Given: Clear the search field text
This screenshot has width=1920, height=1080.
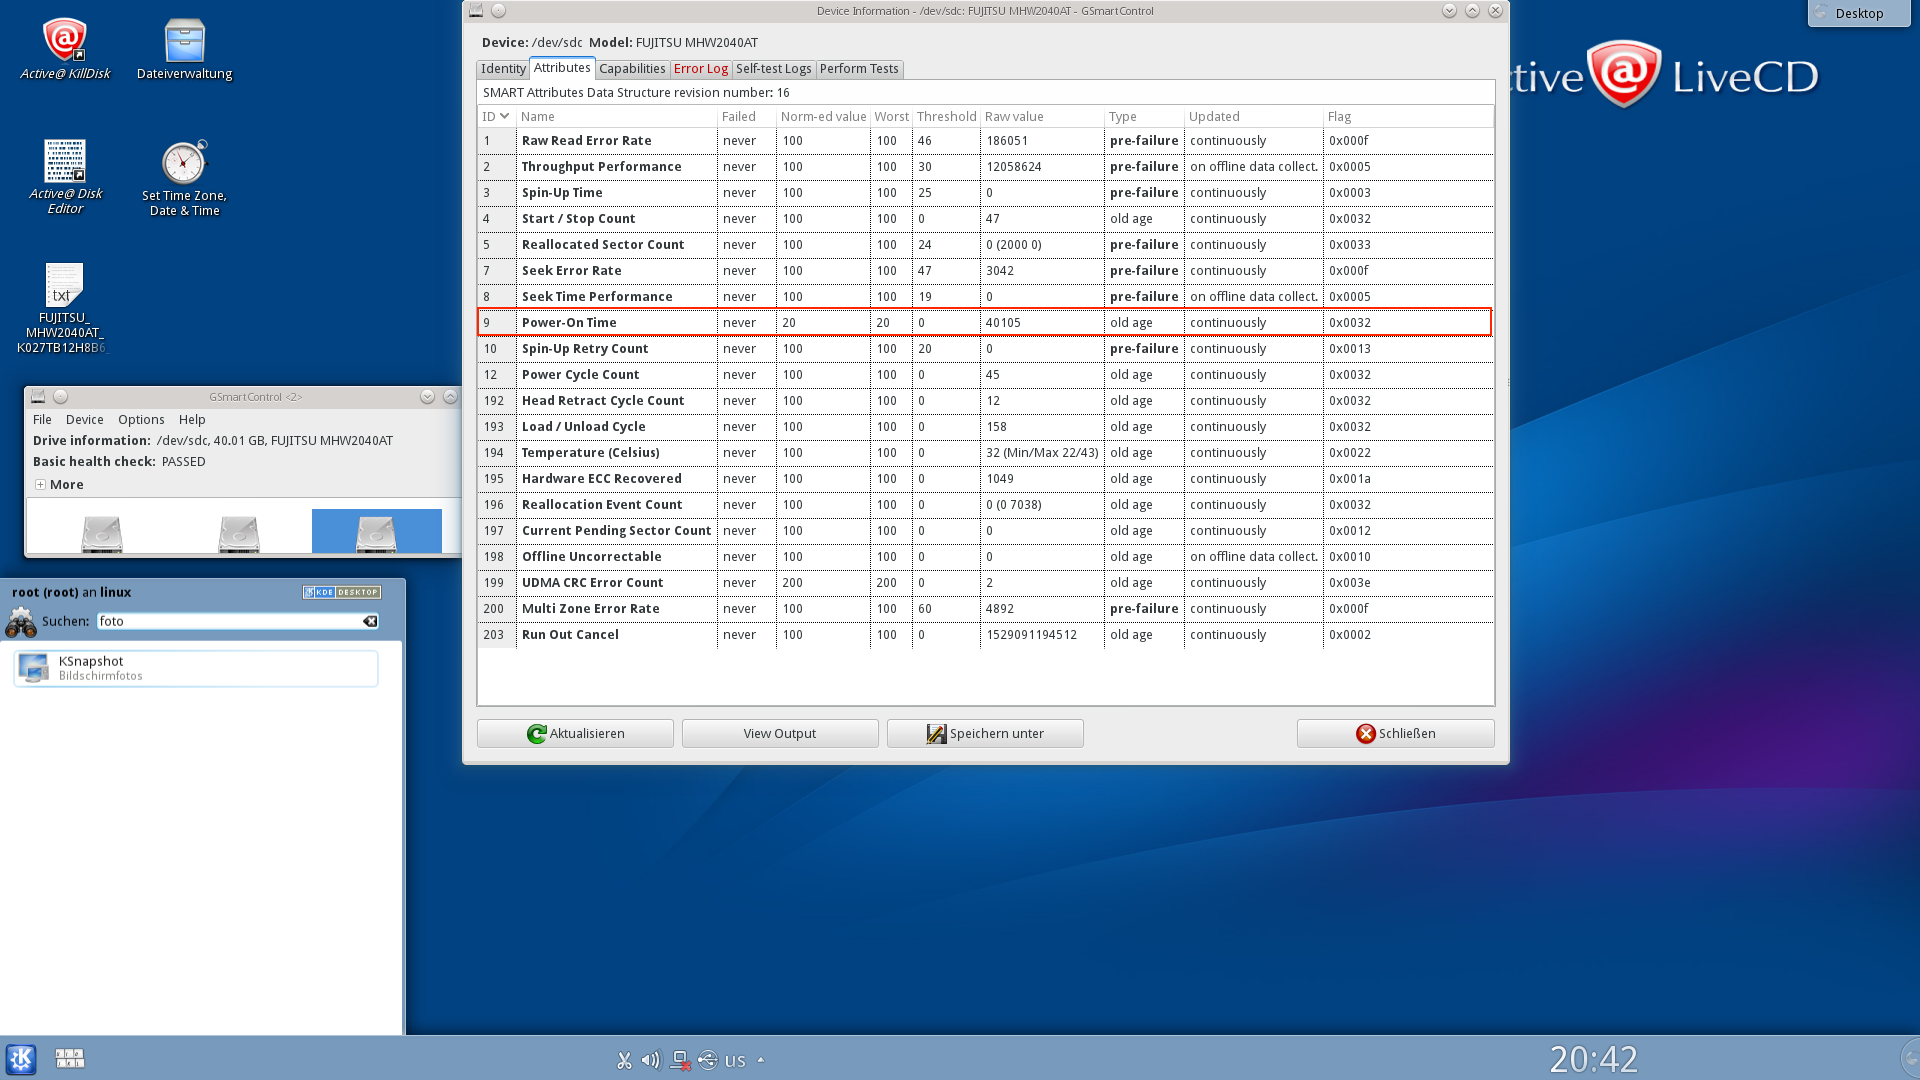Looking at the screenshot, I should pos(370,621).
